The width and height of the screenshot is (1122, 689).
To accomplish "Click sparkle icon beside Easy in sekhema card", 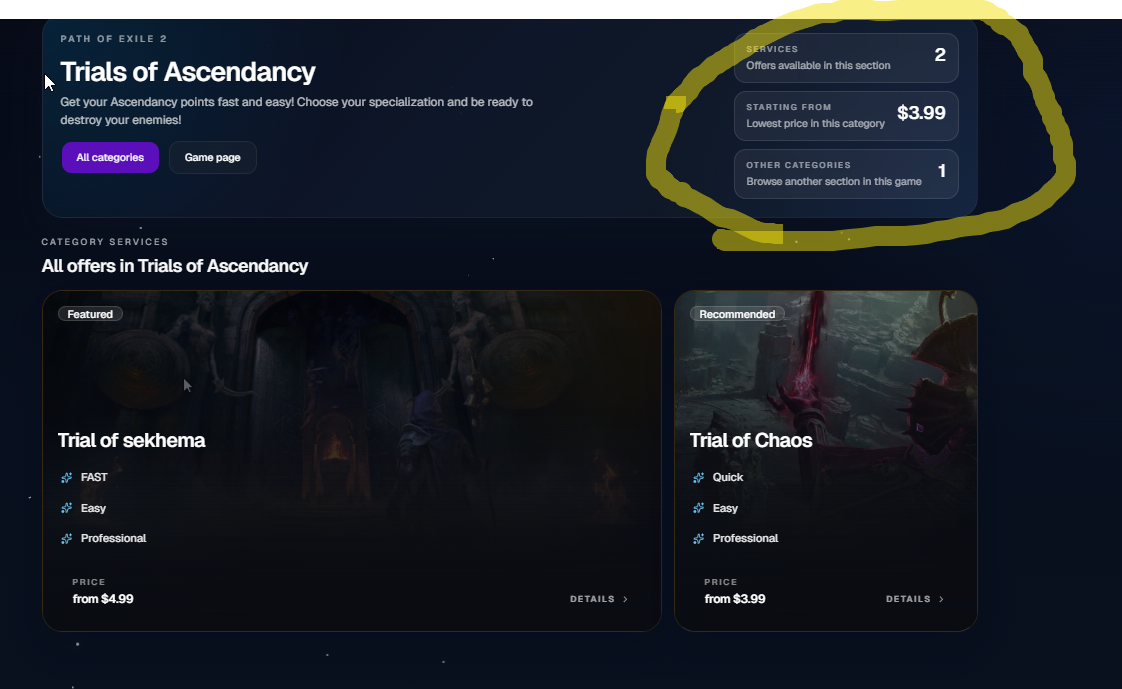I will tap(67, 508).
